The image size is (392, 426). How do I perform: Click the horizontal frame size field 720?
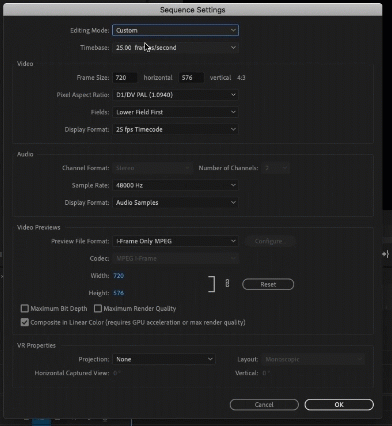pos(125,78)
